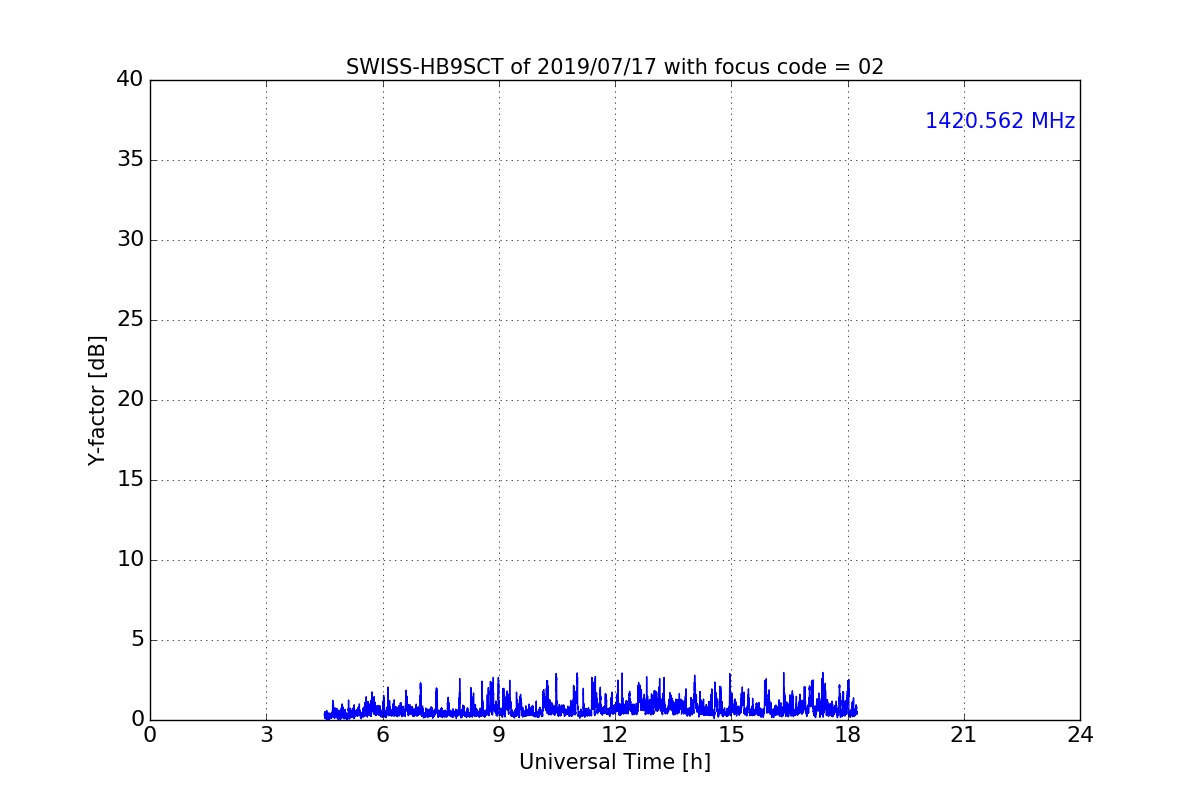Click the Y-factor [dB] axis label

coord(97,400)
